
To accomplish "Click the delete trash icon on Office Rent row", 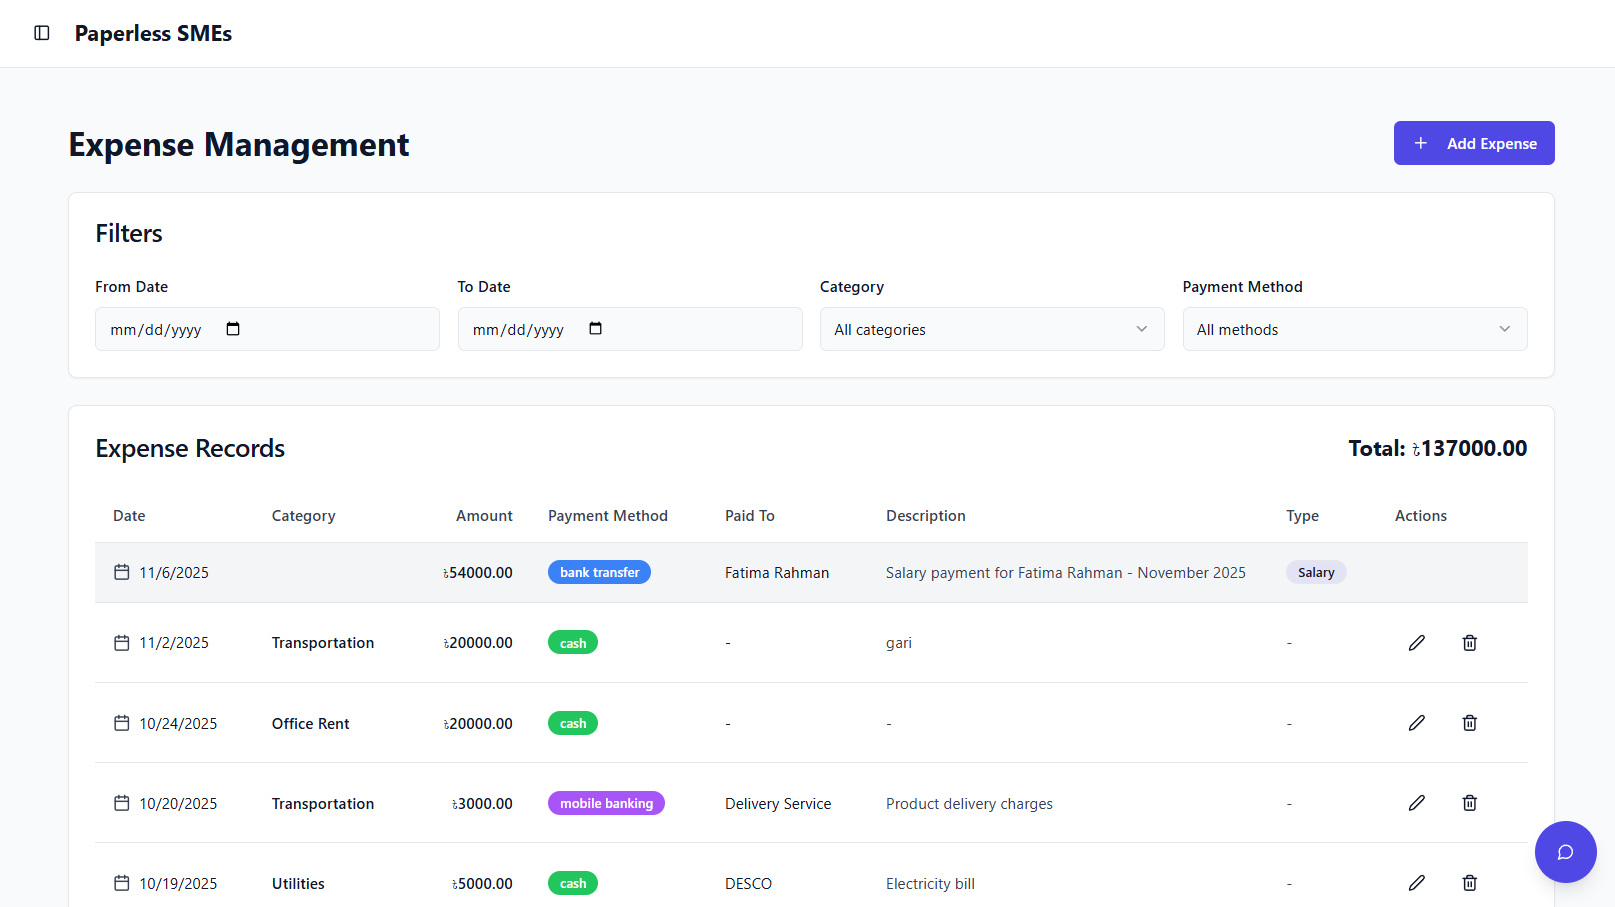I will pos(1469,722).
